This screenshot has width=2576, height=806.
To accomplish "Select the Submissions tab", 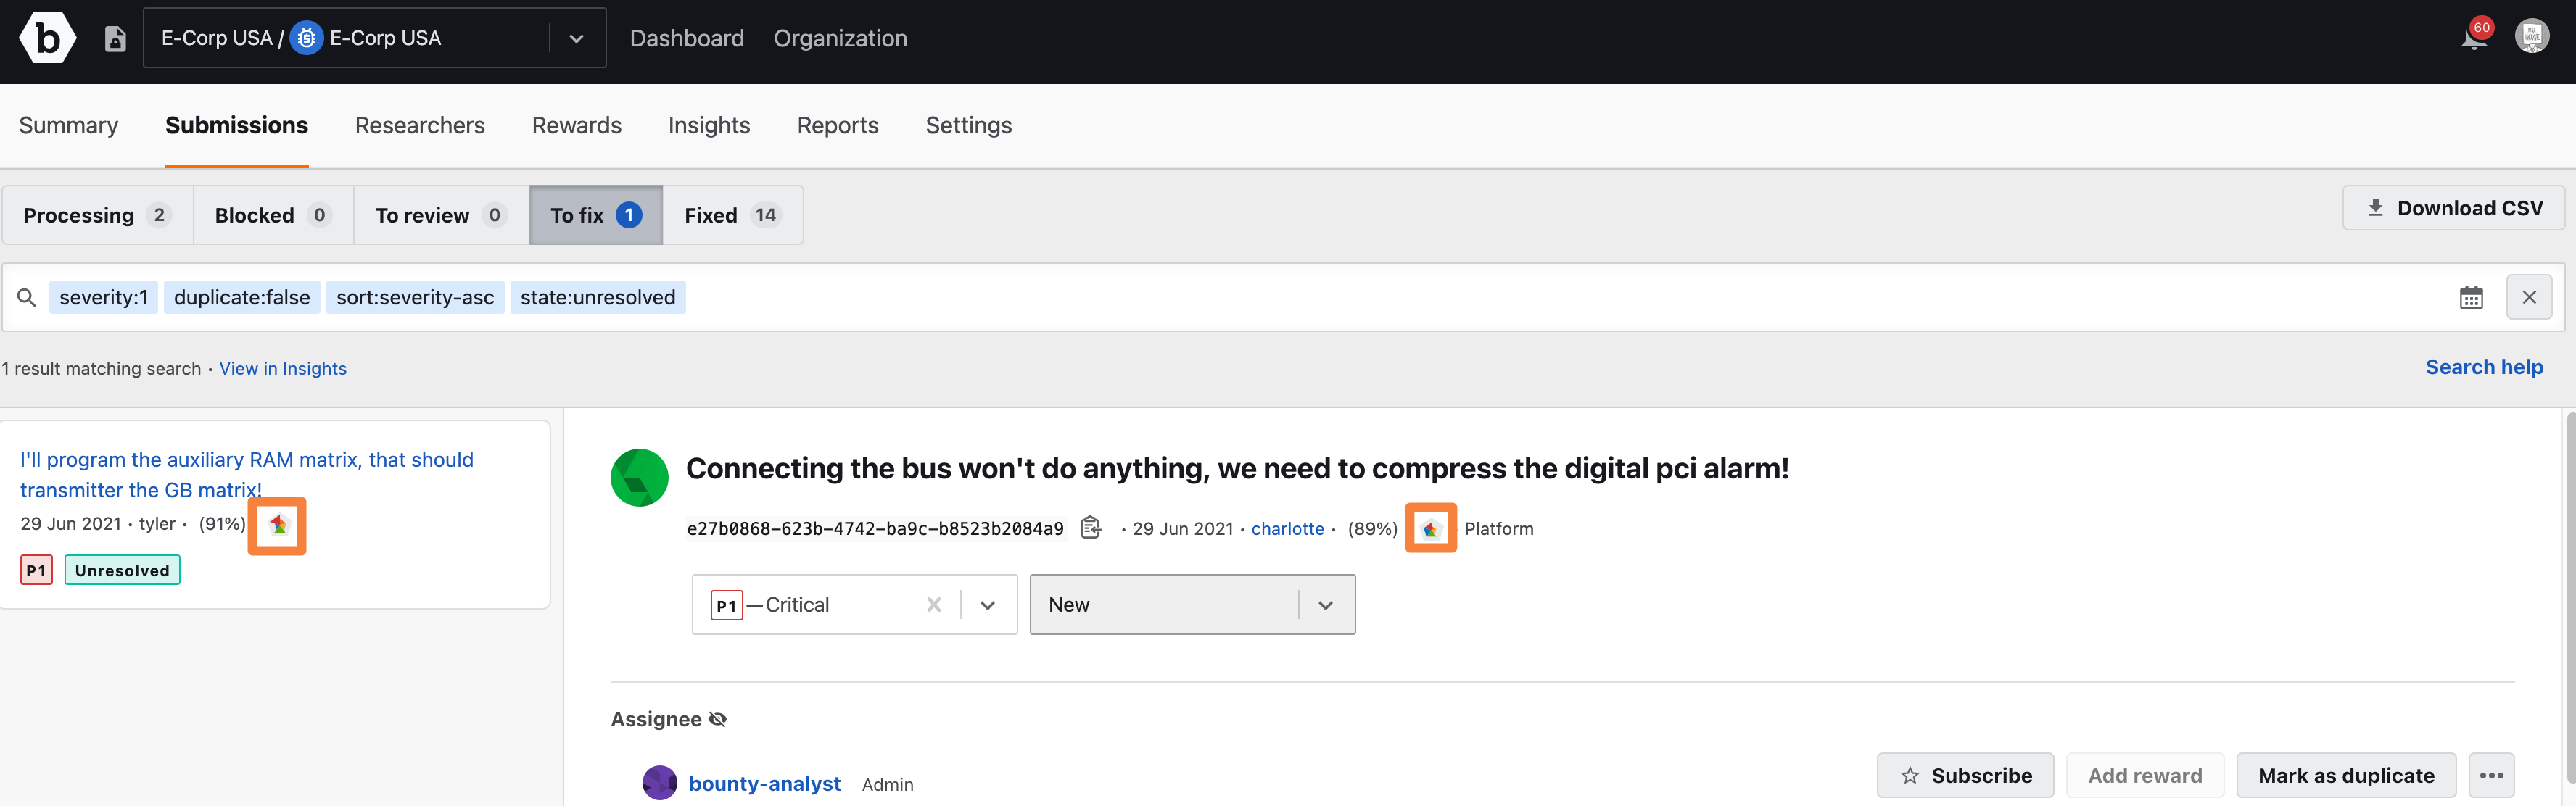I will coord(237,125).
